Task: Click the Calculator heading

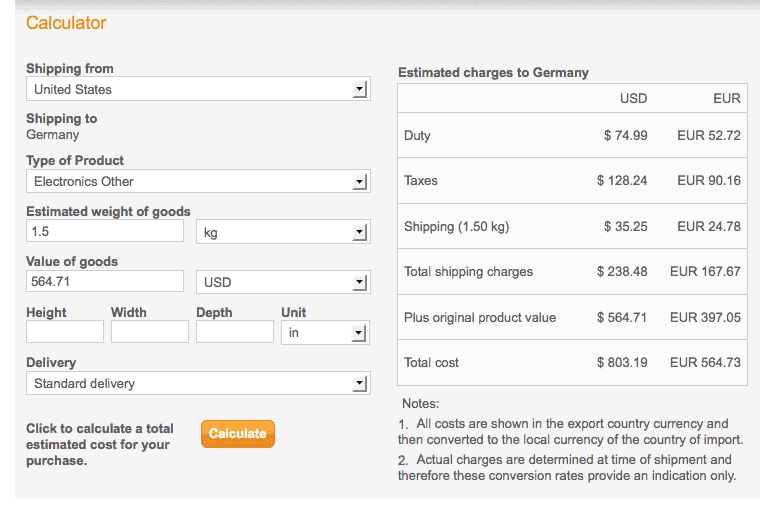Action: (x=66, y=23)
